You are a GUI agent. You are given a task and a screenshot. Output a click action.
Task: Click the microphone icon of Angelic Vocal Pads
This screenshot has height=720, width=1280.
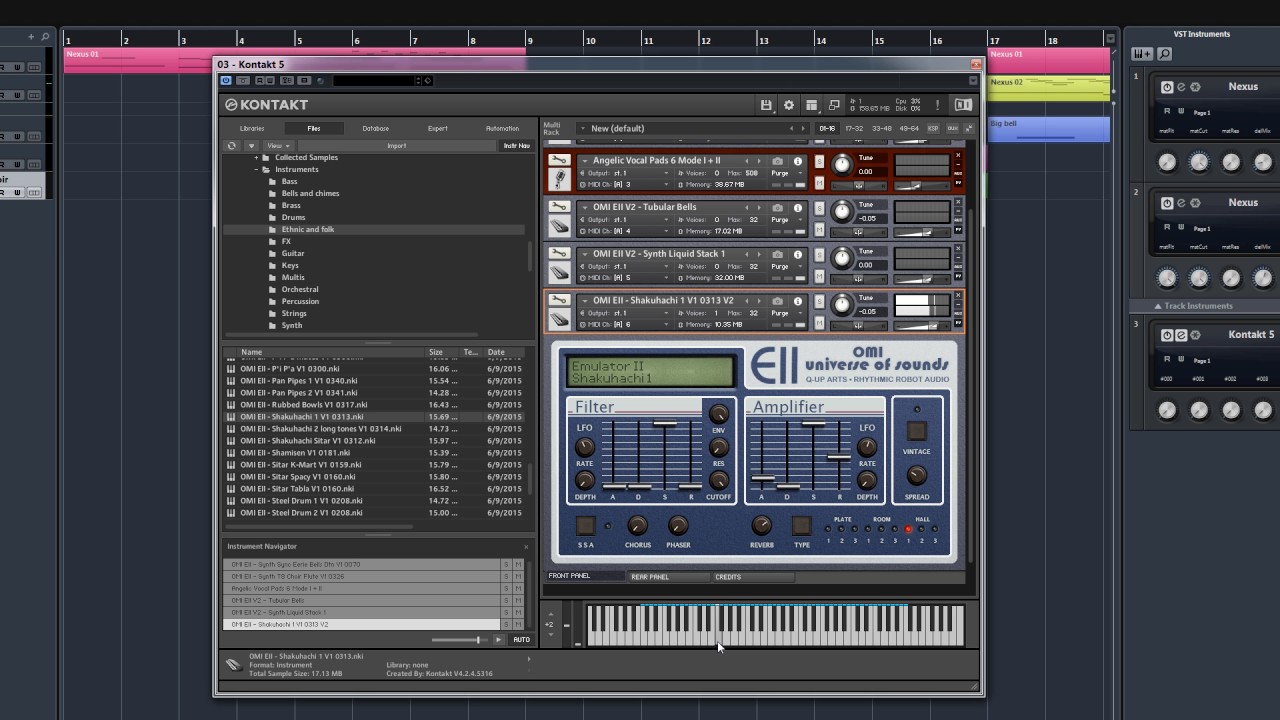559,179
